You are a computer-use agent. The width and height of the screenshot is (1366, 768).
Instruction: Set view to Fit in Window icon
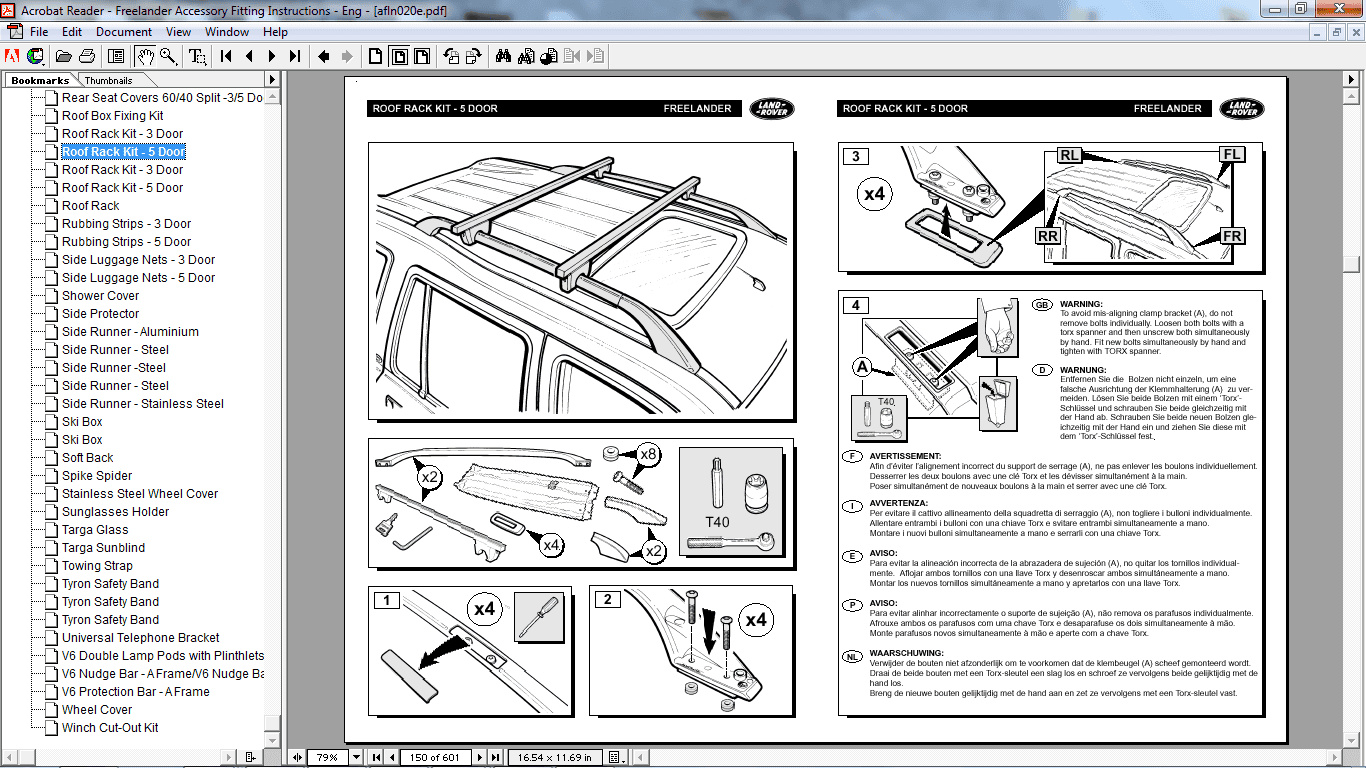click(399, 56)
